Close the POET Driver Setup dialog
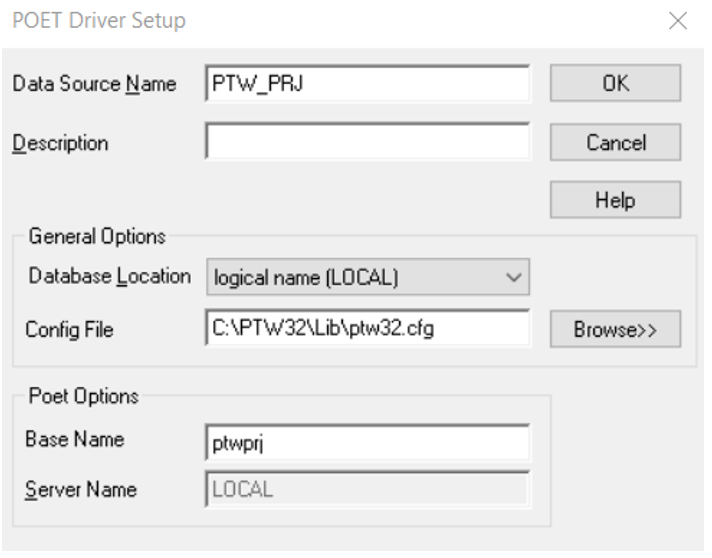Screen dimensions: 712x558 [678, 20]
